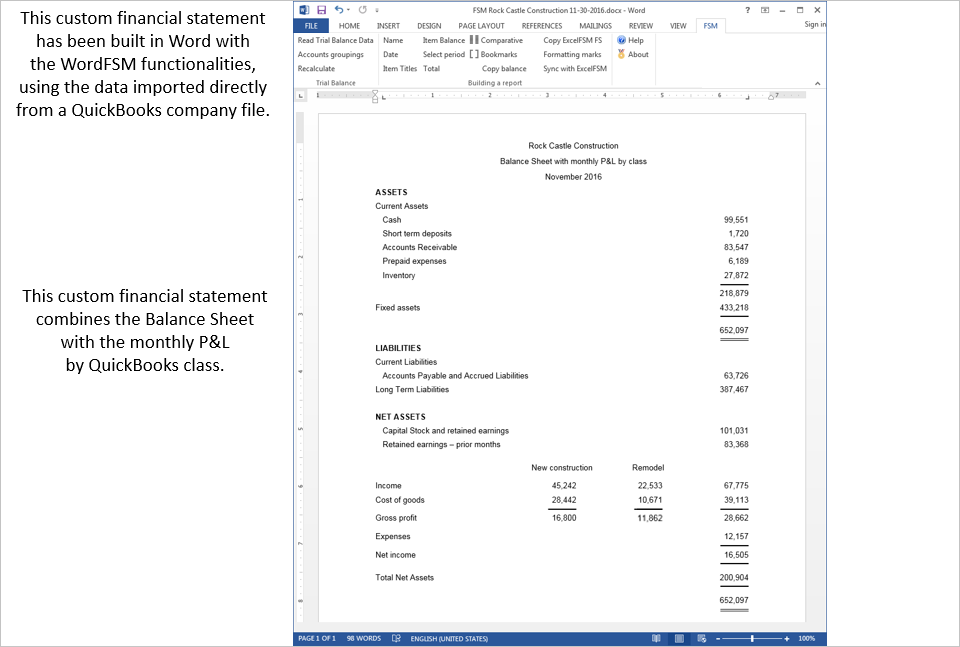Viewport: 960px width, 647px height.
Task: Click Sync with ExcelFSM
Action: [x=575, y=69]
